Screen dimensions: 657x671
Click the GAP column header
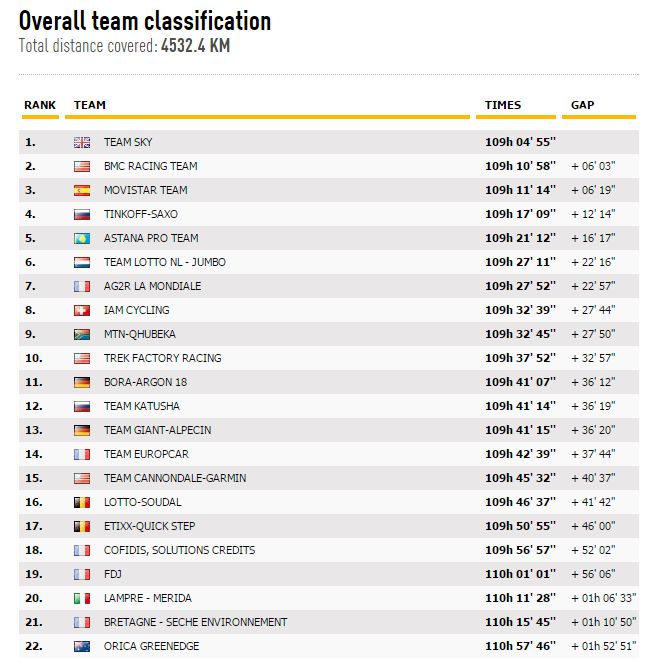pyautogui.click(x=583, y=105)
